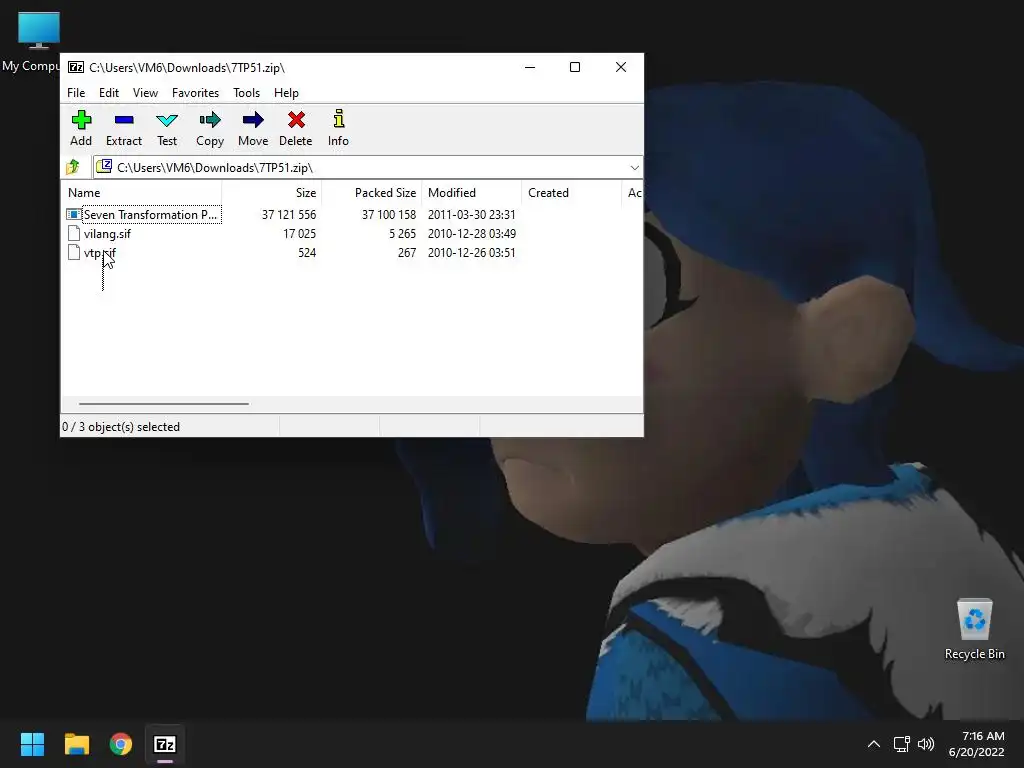Click modified date 2011-03-30 23:31
The width and height of the screenshot is (1024, 768).
[472, 214]
